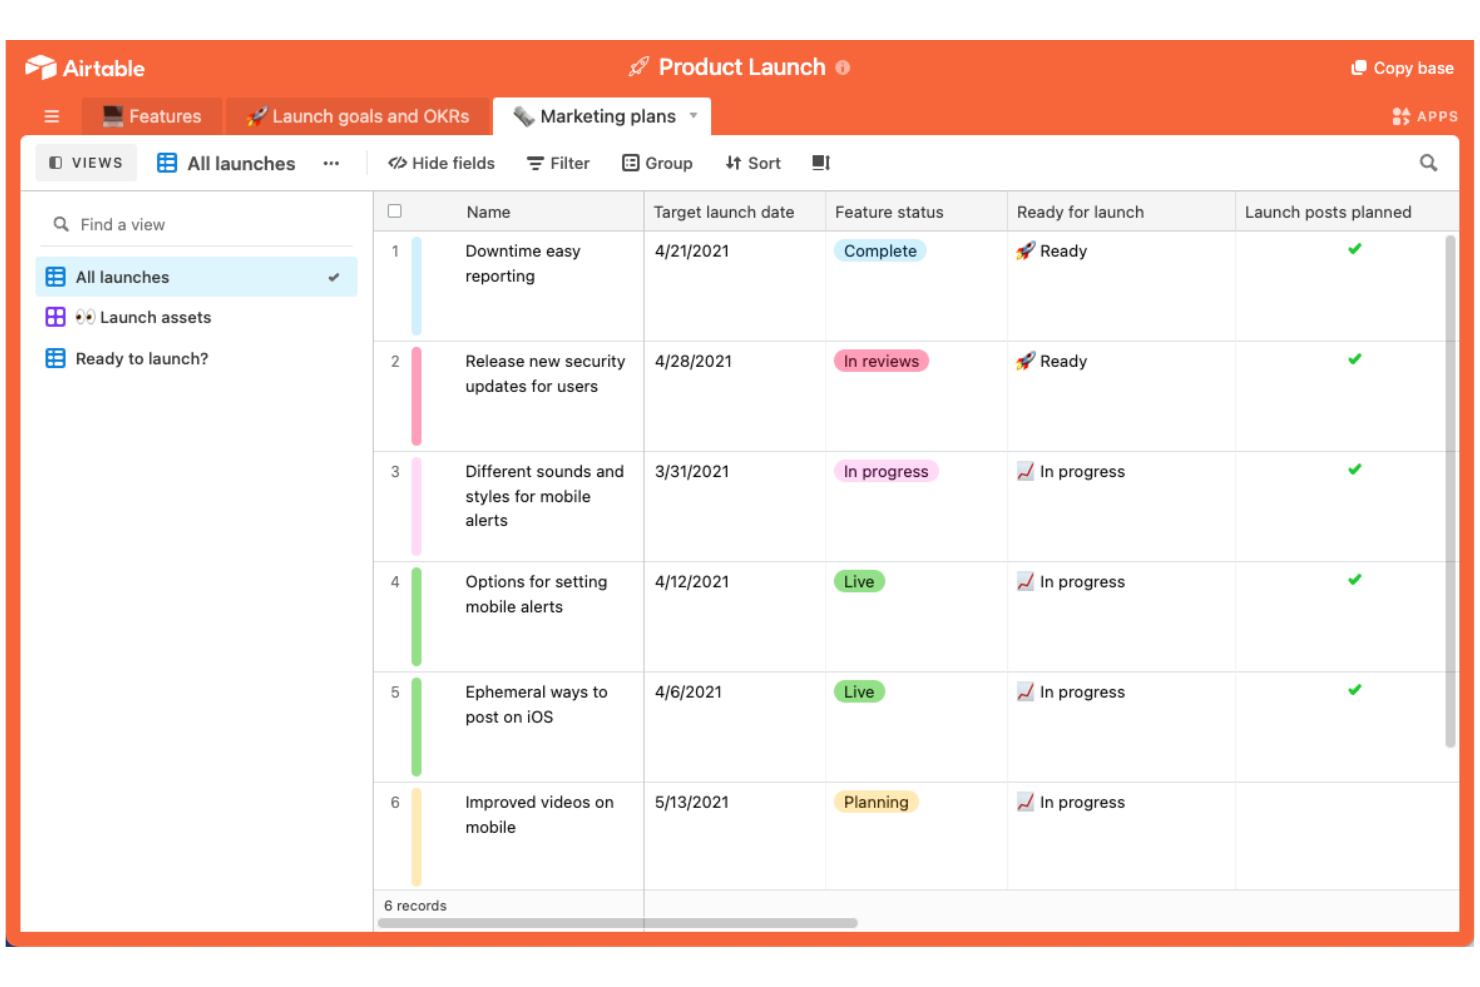This screenshot has height=987, width=1480.
Task: Open the All launches view options menu
Action: [x=331, y=162]
